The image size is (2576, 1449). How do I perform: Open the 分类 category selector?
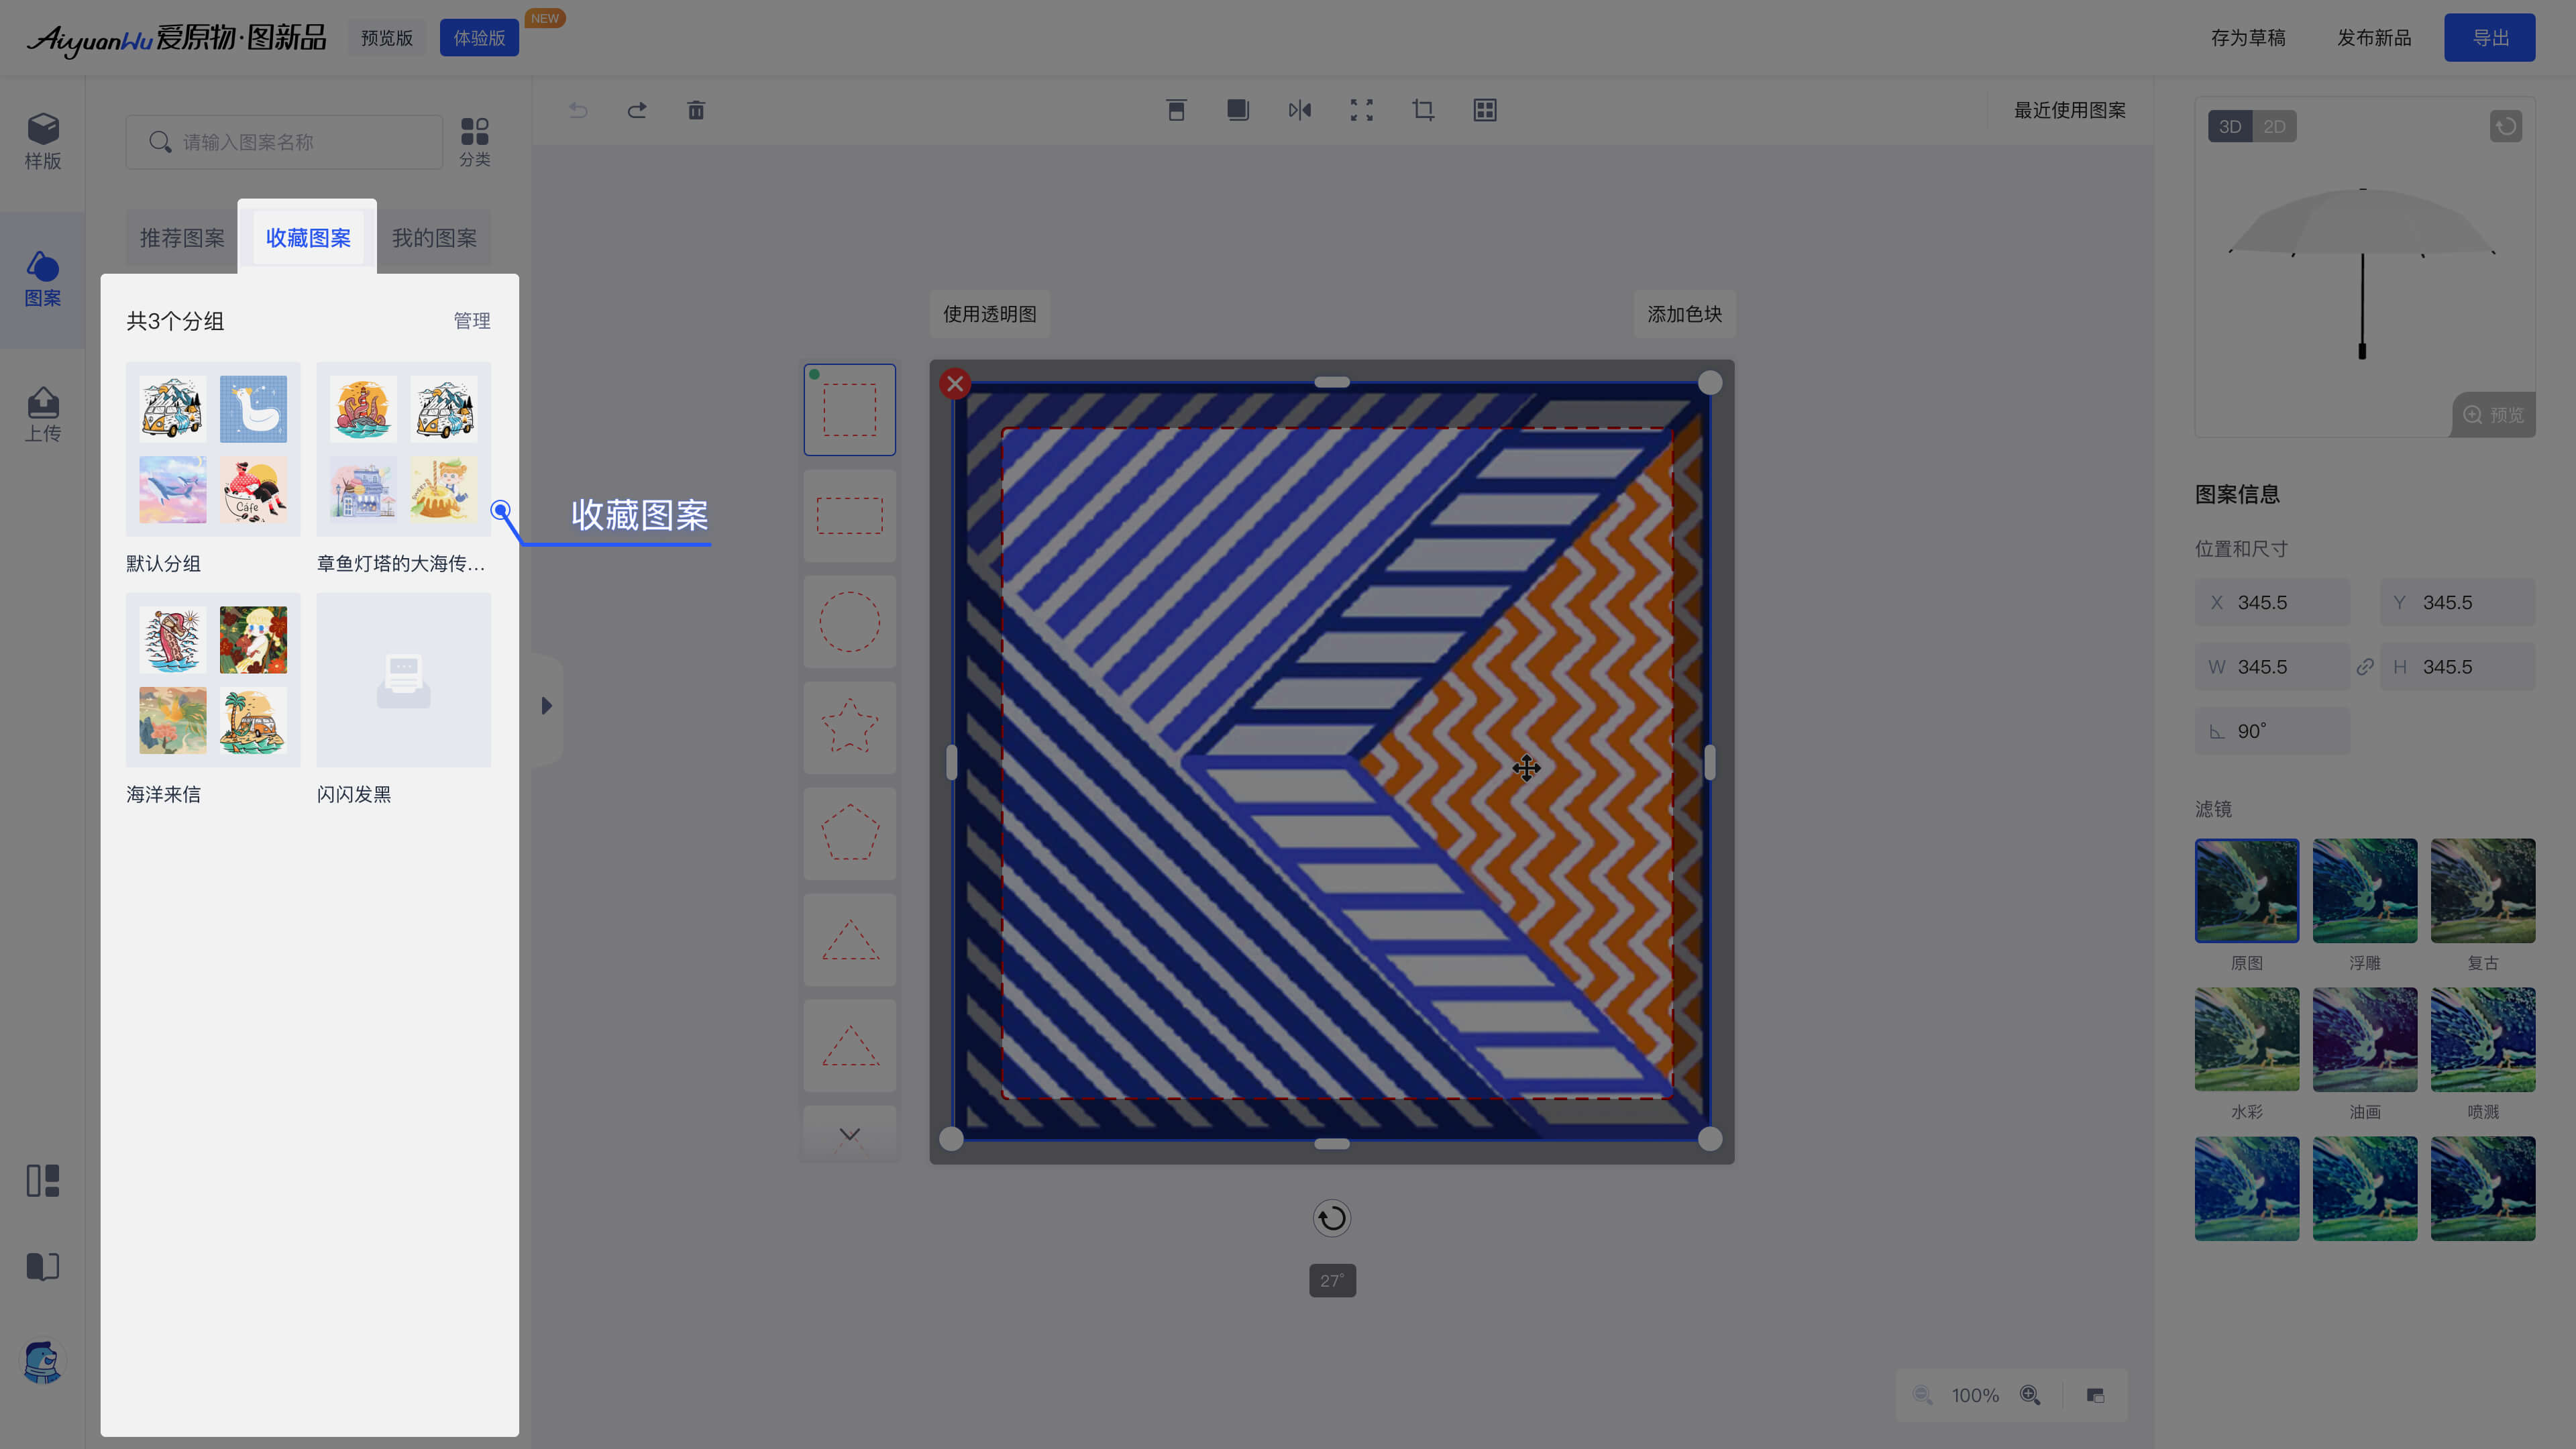click(474, 141)
